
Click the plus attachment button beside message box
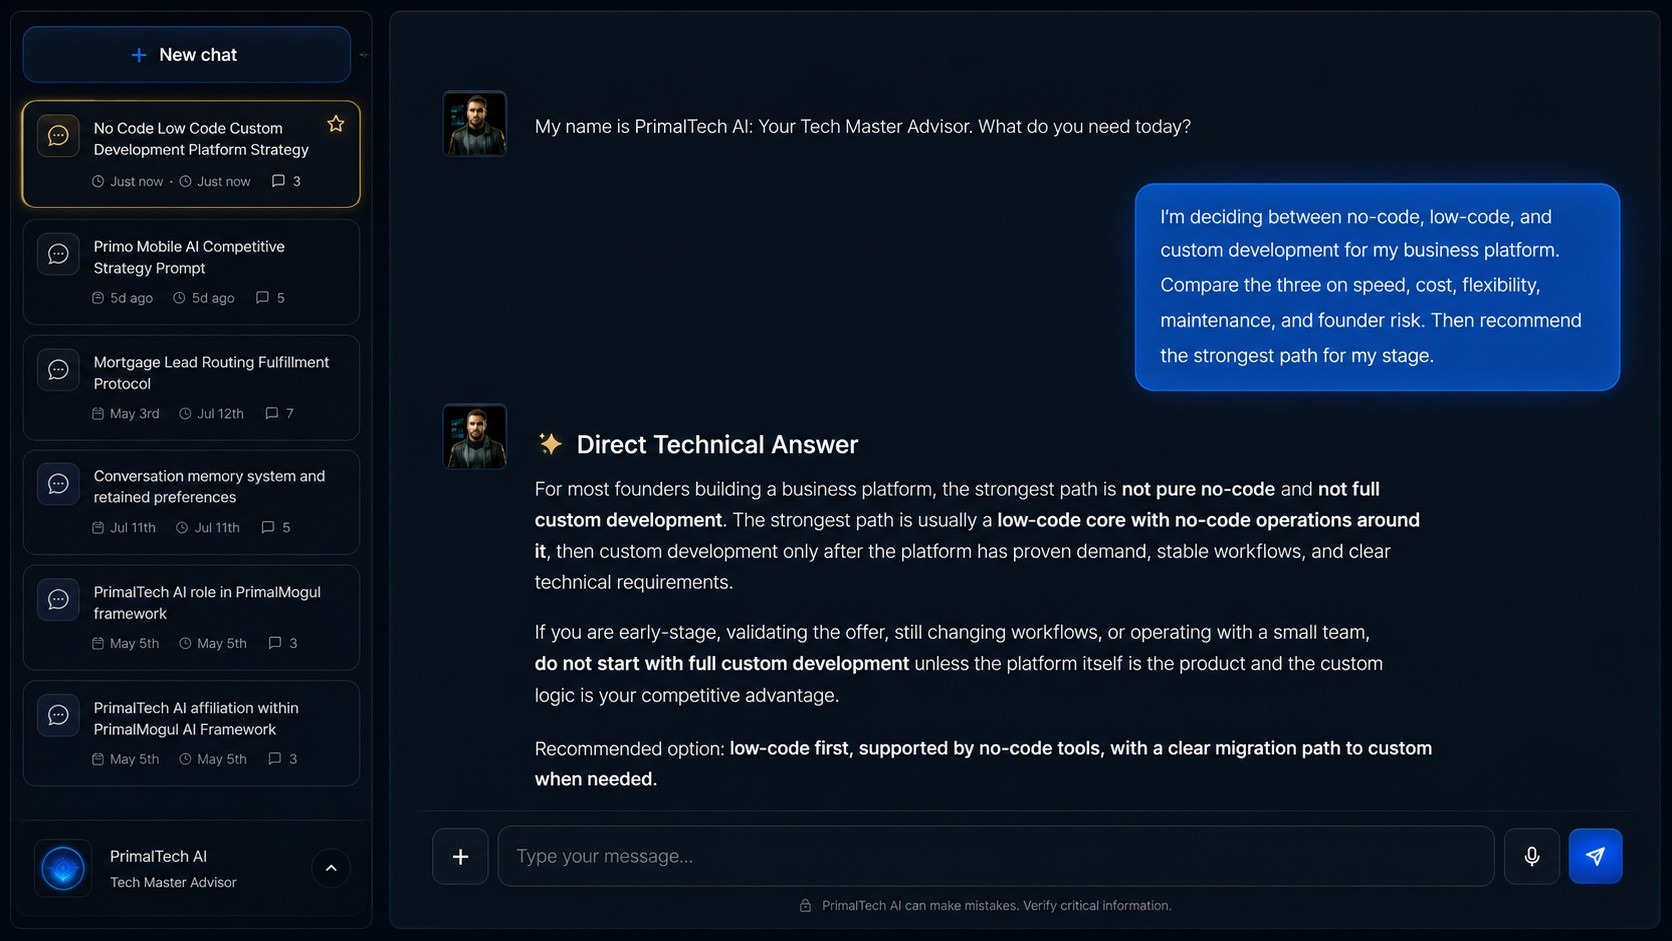460,856
